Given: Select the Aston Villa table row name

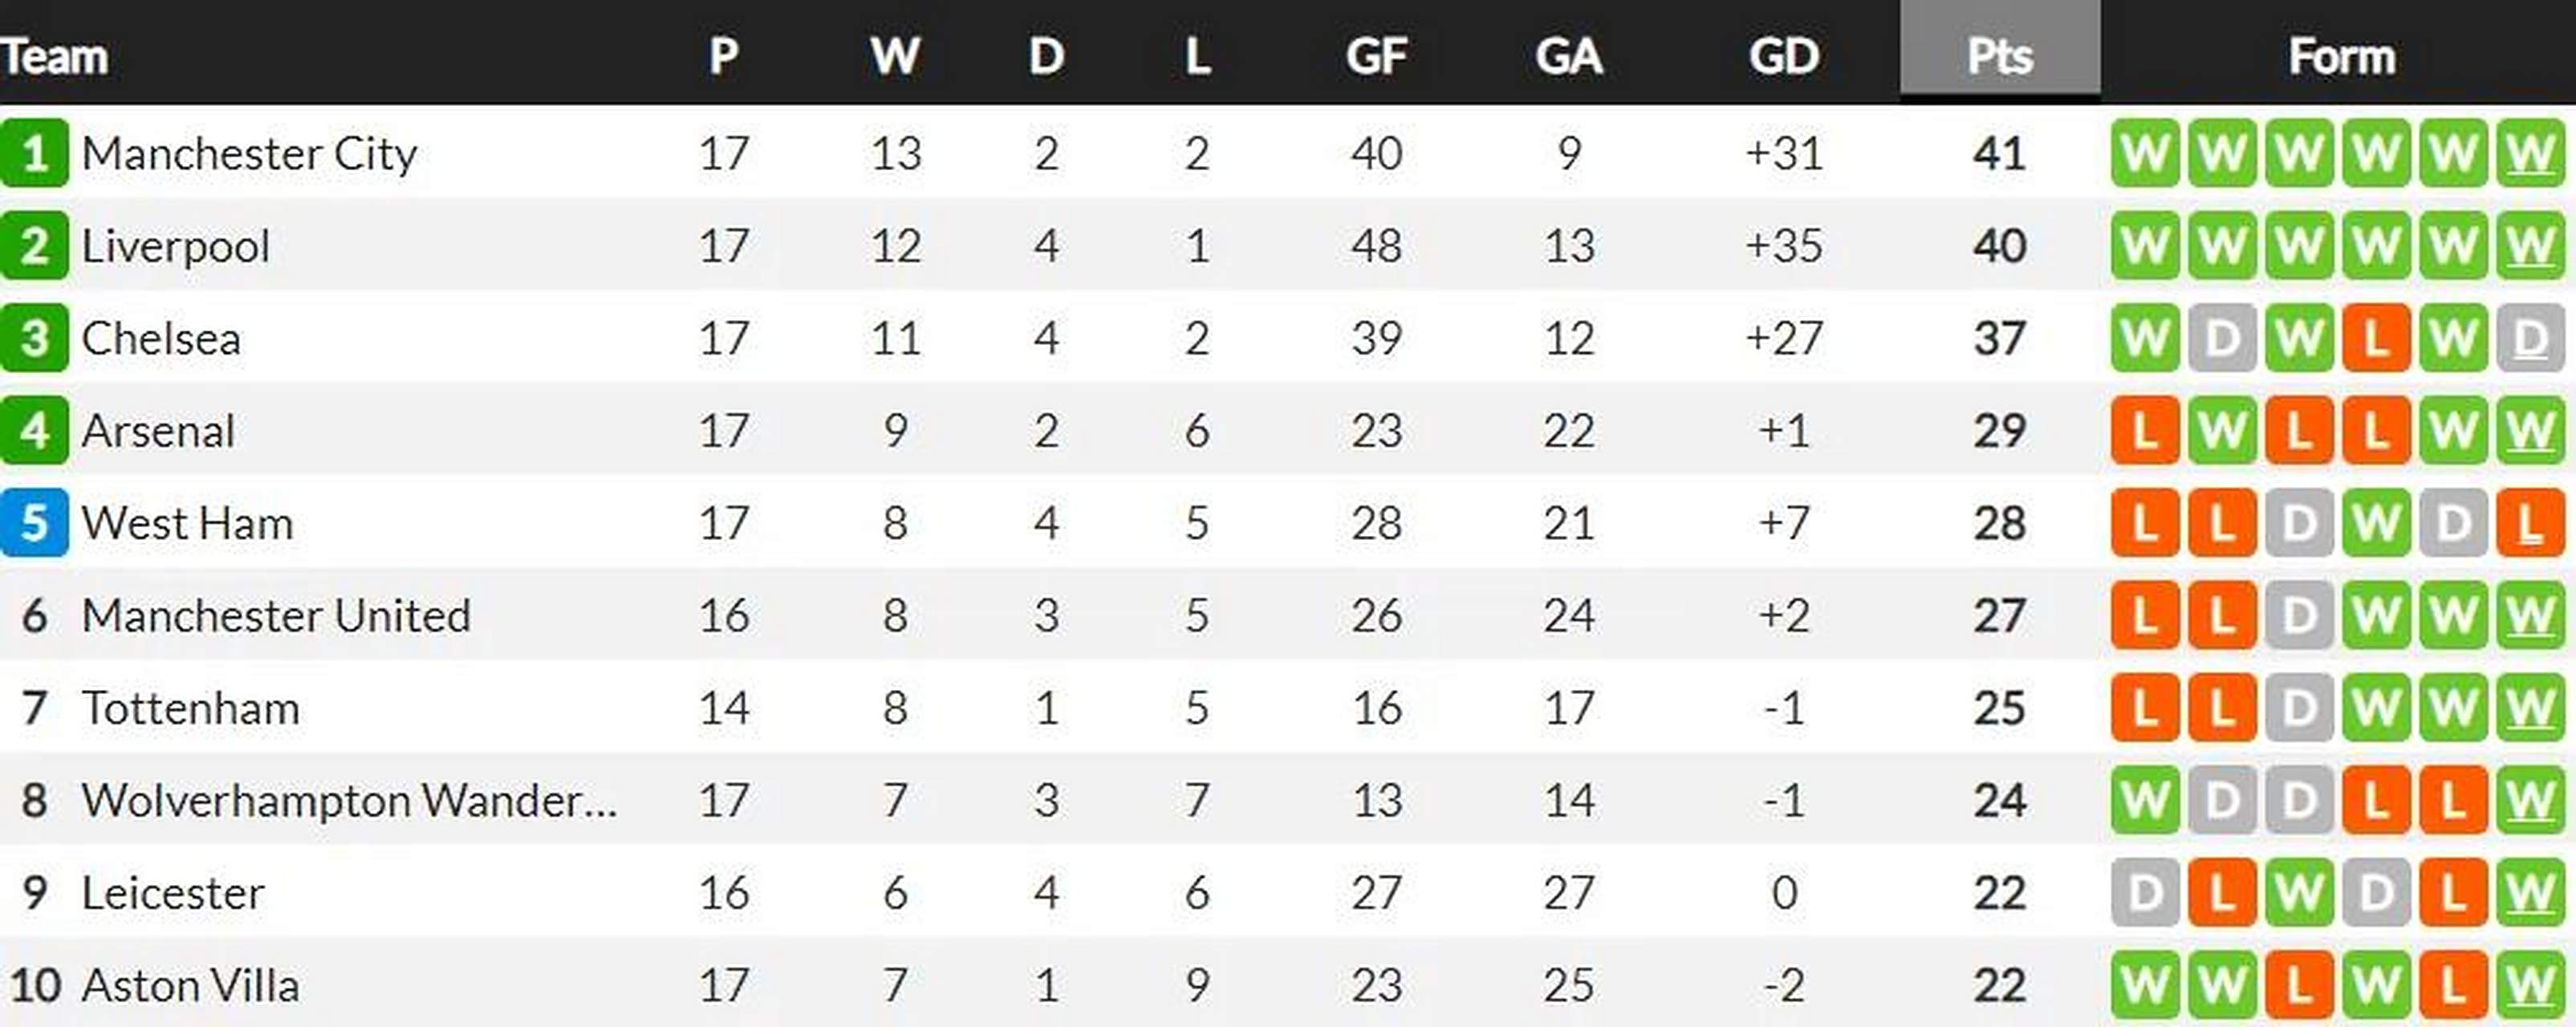Looking at the screenshot, I should (x=191, y=985).
